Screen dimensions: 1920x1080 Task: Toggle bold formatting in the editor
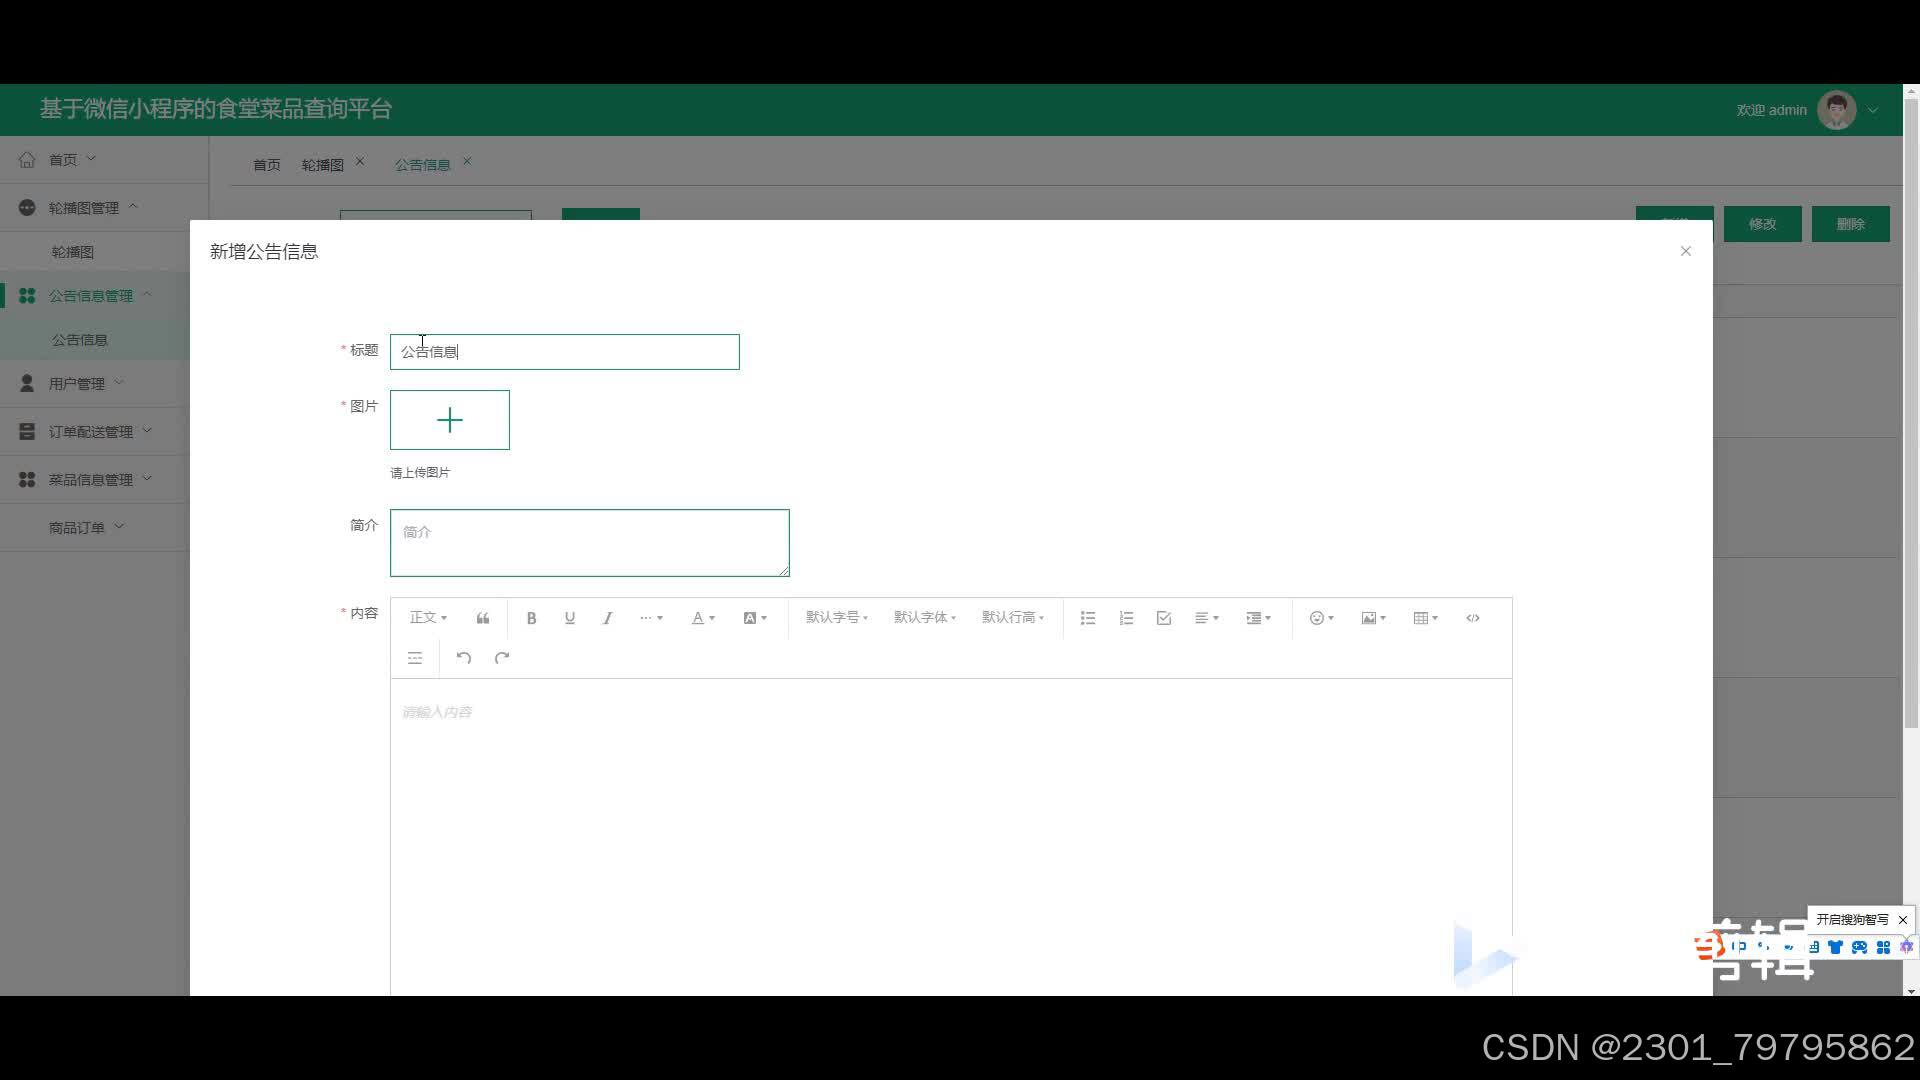pyautogui.click(x=531, y=618)
